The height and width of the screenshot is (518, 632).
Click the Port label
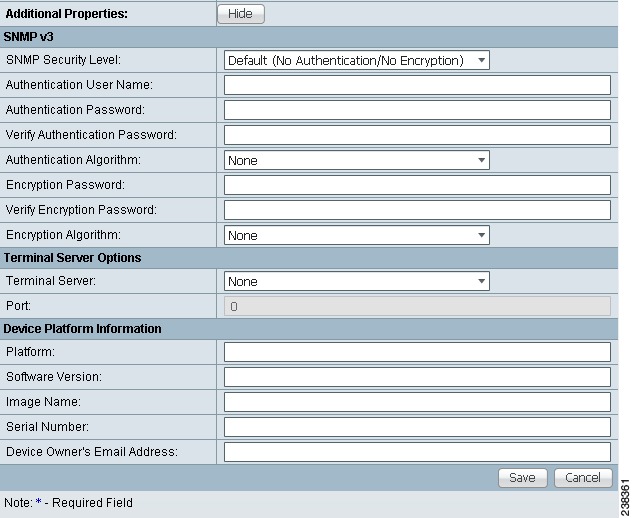18,306
